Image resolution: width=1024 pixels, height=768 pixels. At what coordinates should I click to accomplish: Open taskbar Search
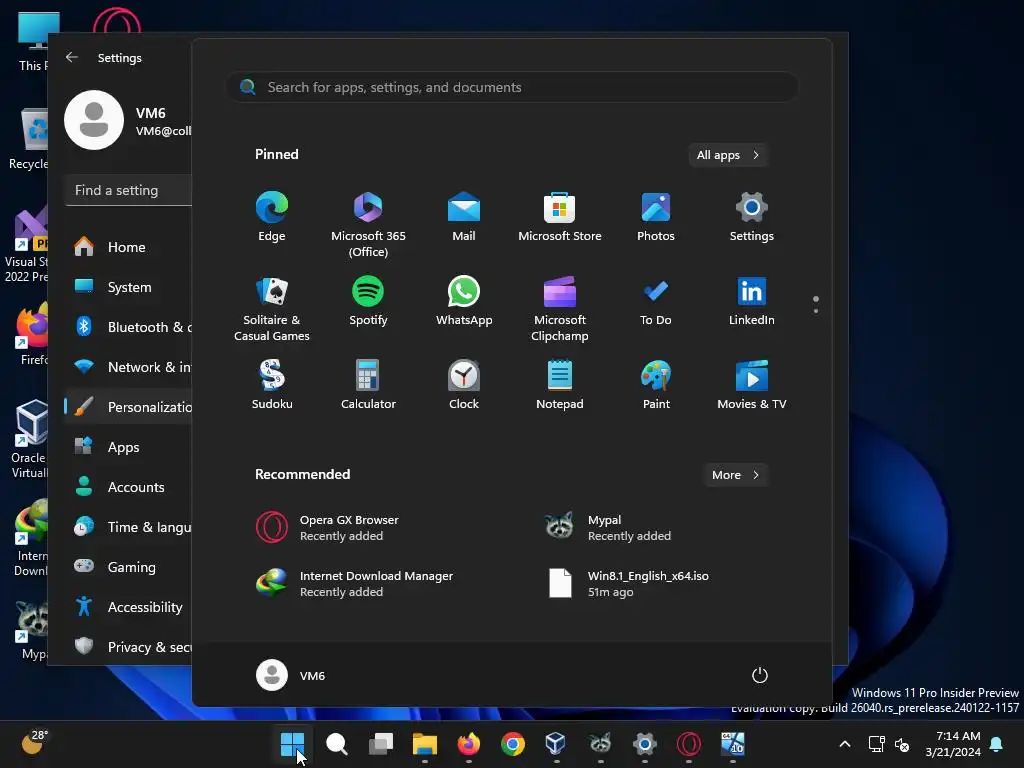pyautogui.click(x=336, y=744)
